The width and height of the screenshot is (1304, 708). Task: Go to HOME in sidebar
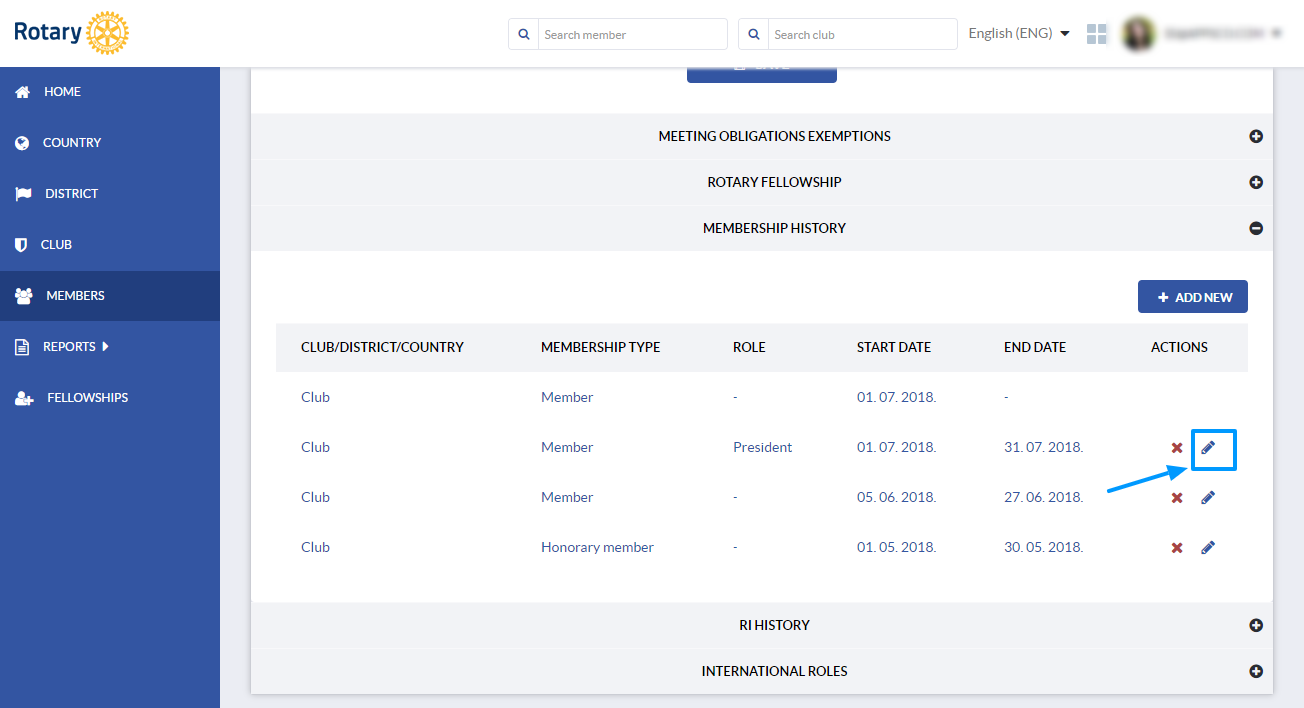click(110, 92)
